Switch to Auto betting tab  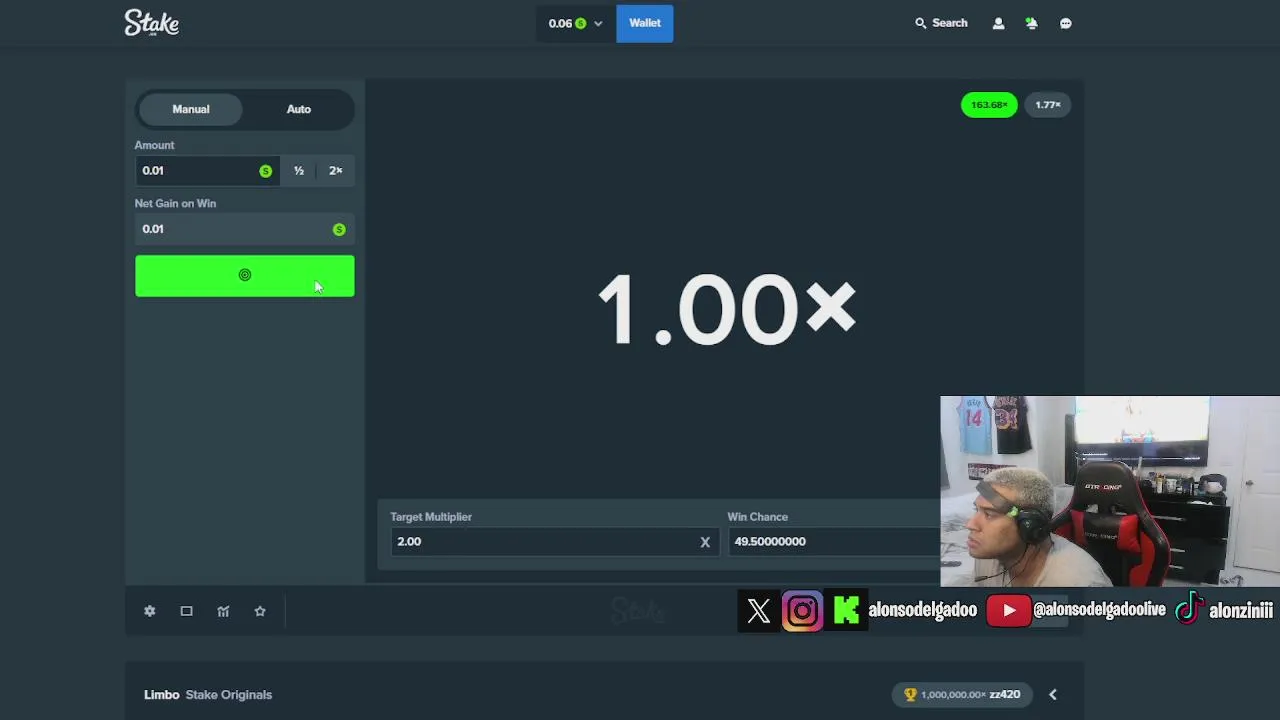(x=299, y=109)
